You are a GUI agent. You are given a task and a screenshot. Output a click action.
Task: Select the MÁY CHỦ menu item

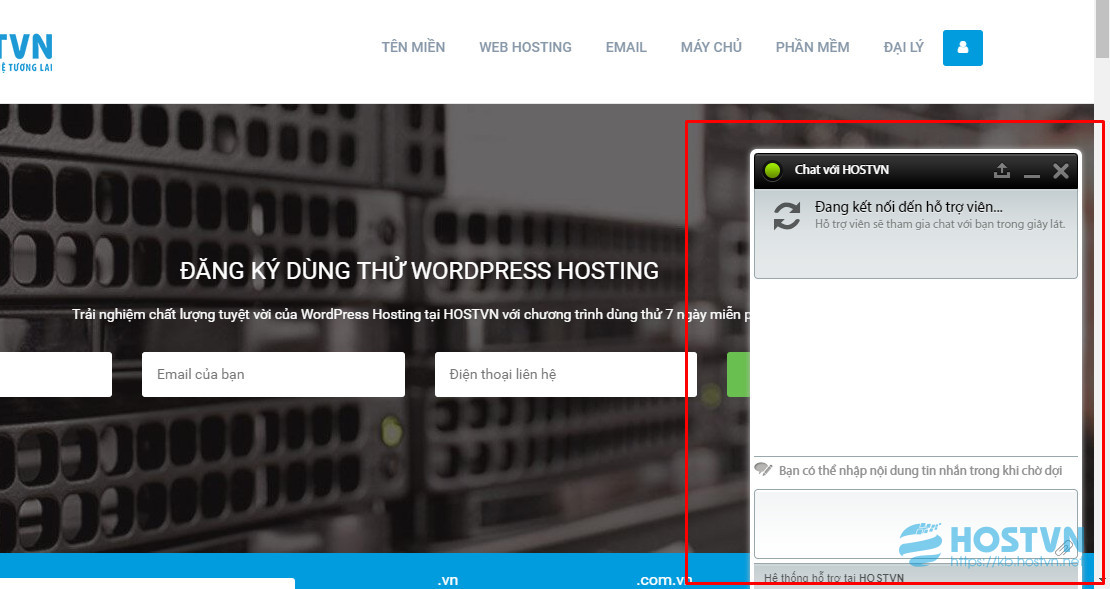coord(711,47)
